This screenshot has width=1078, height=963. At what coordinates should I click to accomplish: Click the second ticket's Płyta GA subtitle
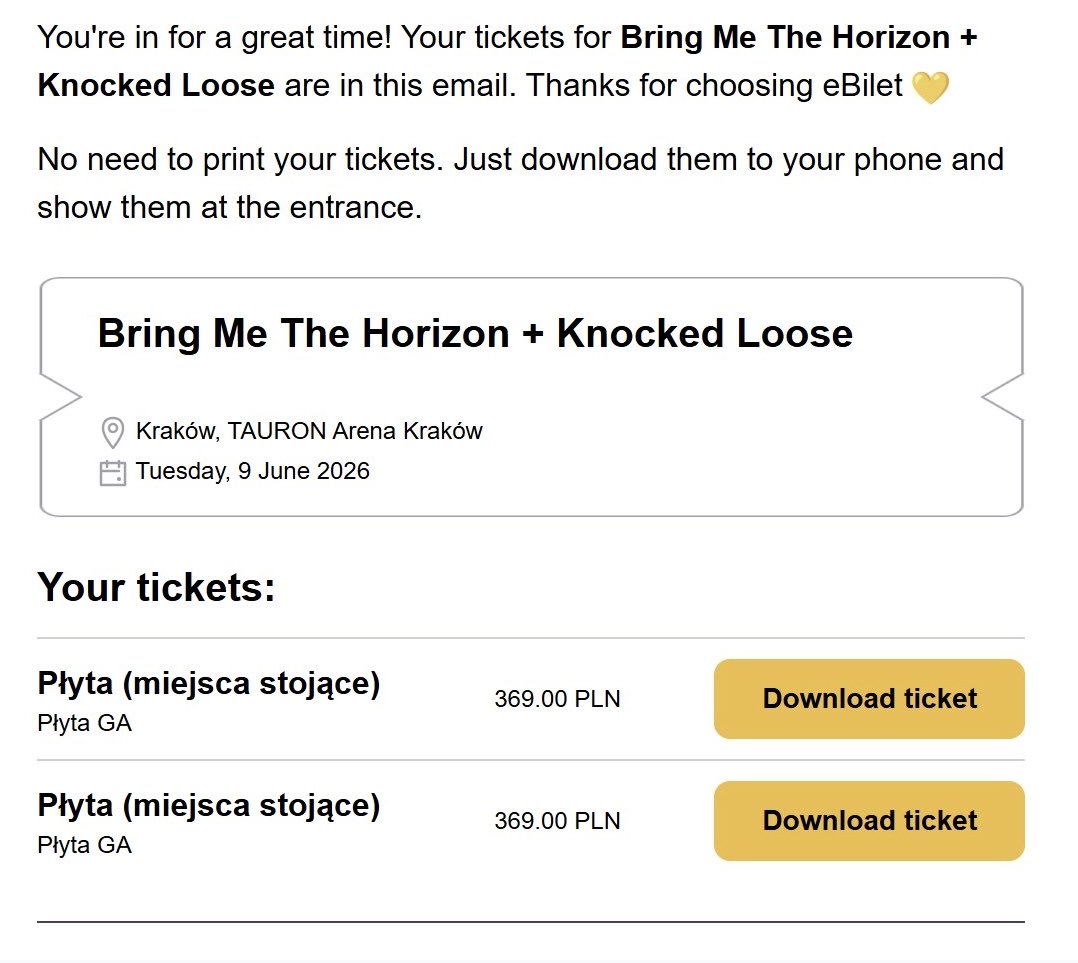click(85, 845)
